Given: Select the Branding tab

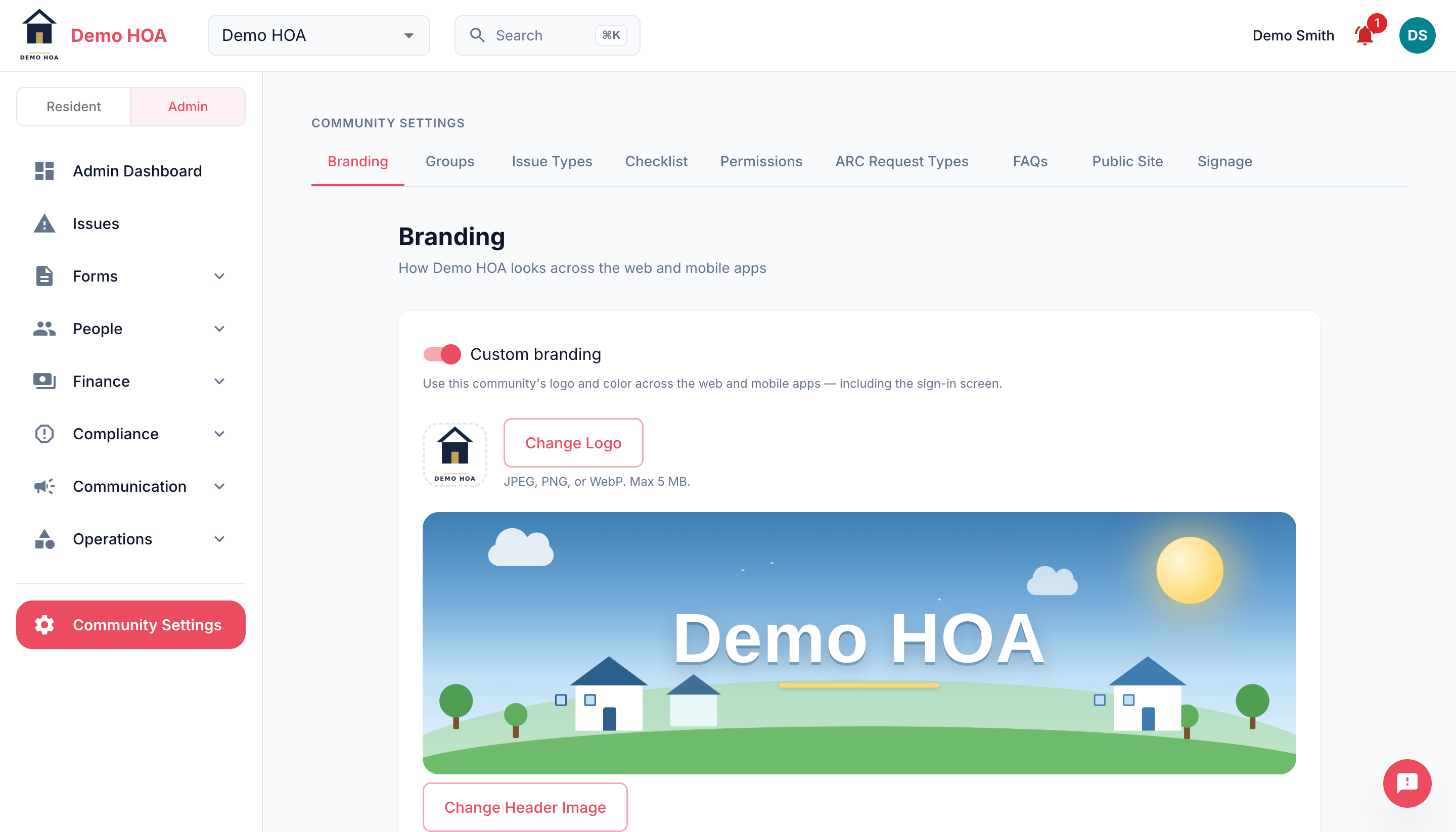Looking at the screenshot, I should tap(358, 161).
